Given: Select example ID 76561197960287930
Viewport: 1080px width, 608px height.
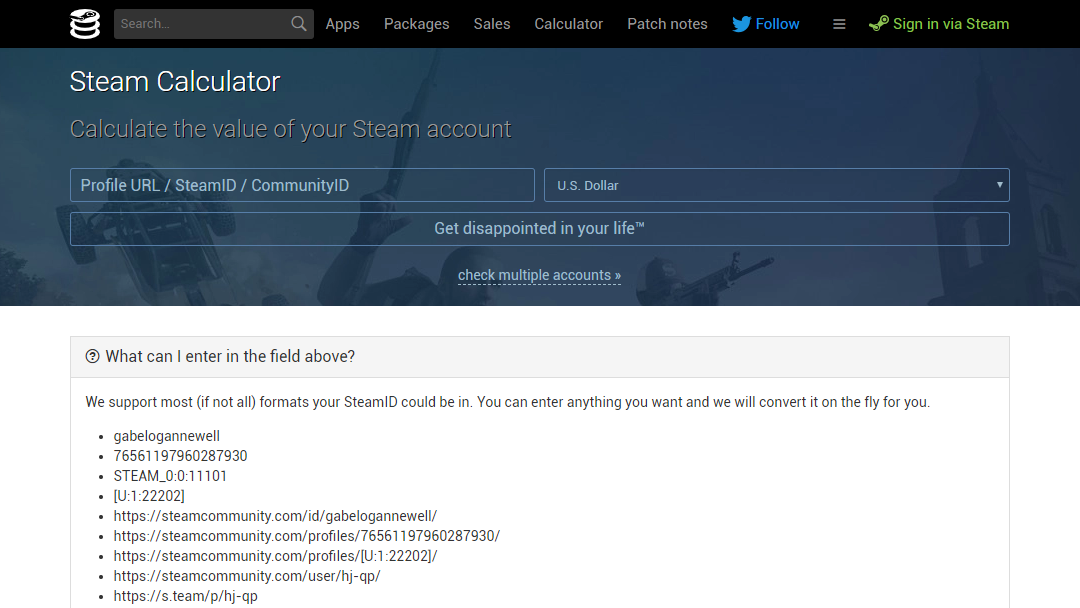Looking at the screenshot, I should [x=180, y=456].
